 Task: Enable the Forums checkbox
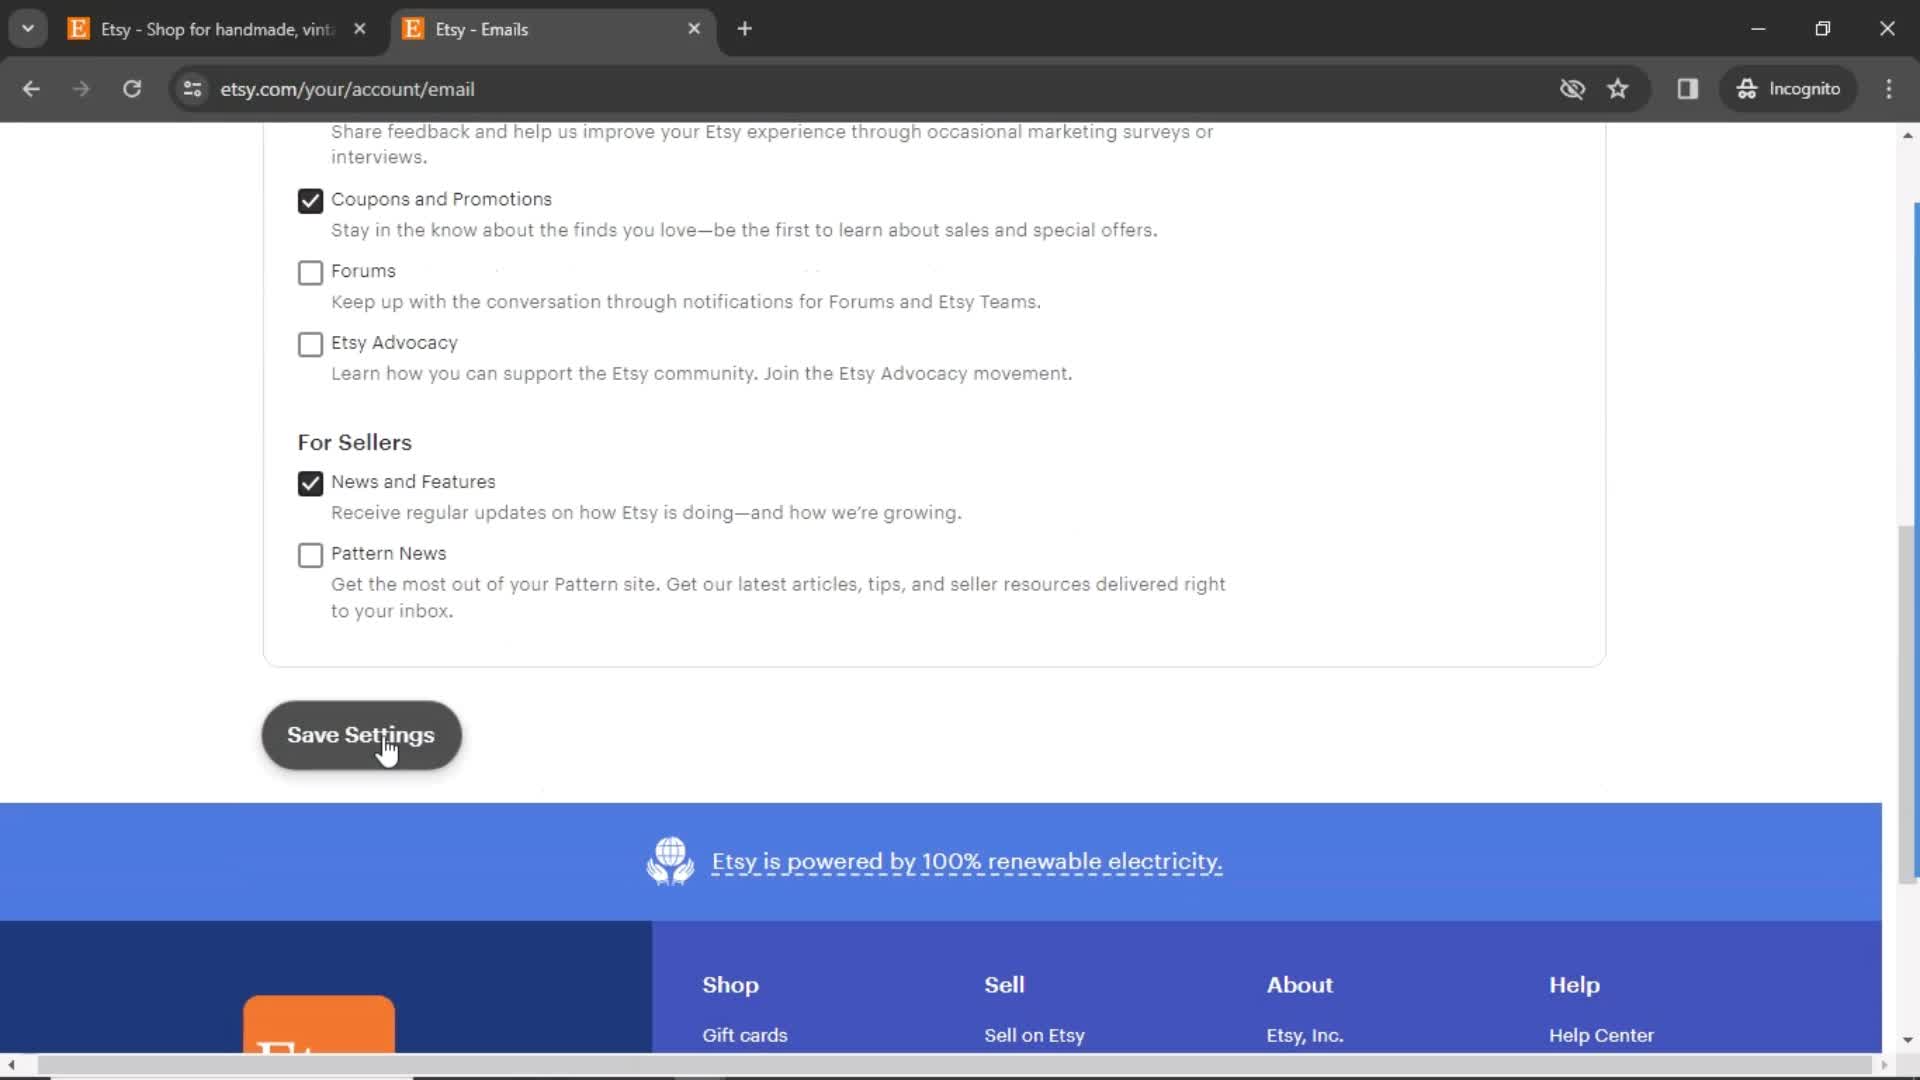(x=309, y=272)
